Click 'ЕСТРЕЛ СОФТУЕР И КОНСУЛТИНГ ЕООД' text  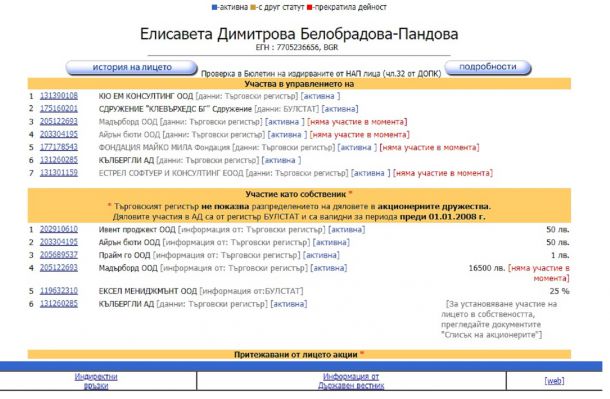pyautogui.click(x=171, y=173)
